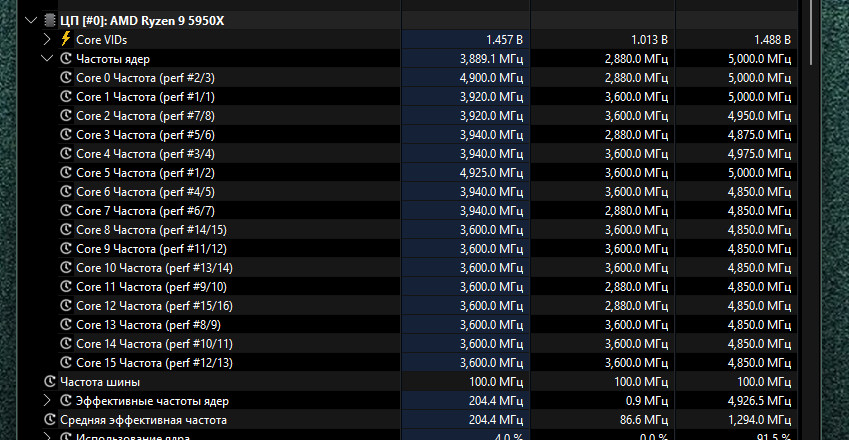
Task: Click average effective minimum value 86.6 МГц
Action: [644, 420]
